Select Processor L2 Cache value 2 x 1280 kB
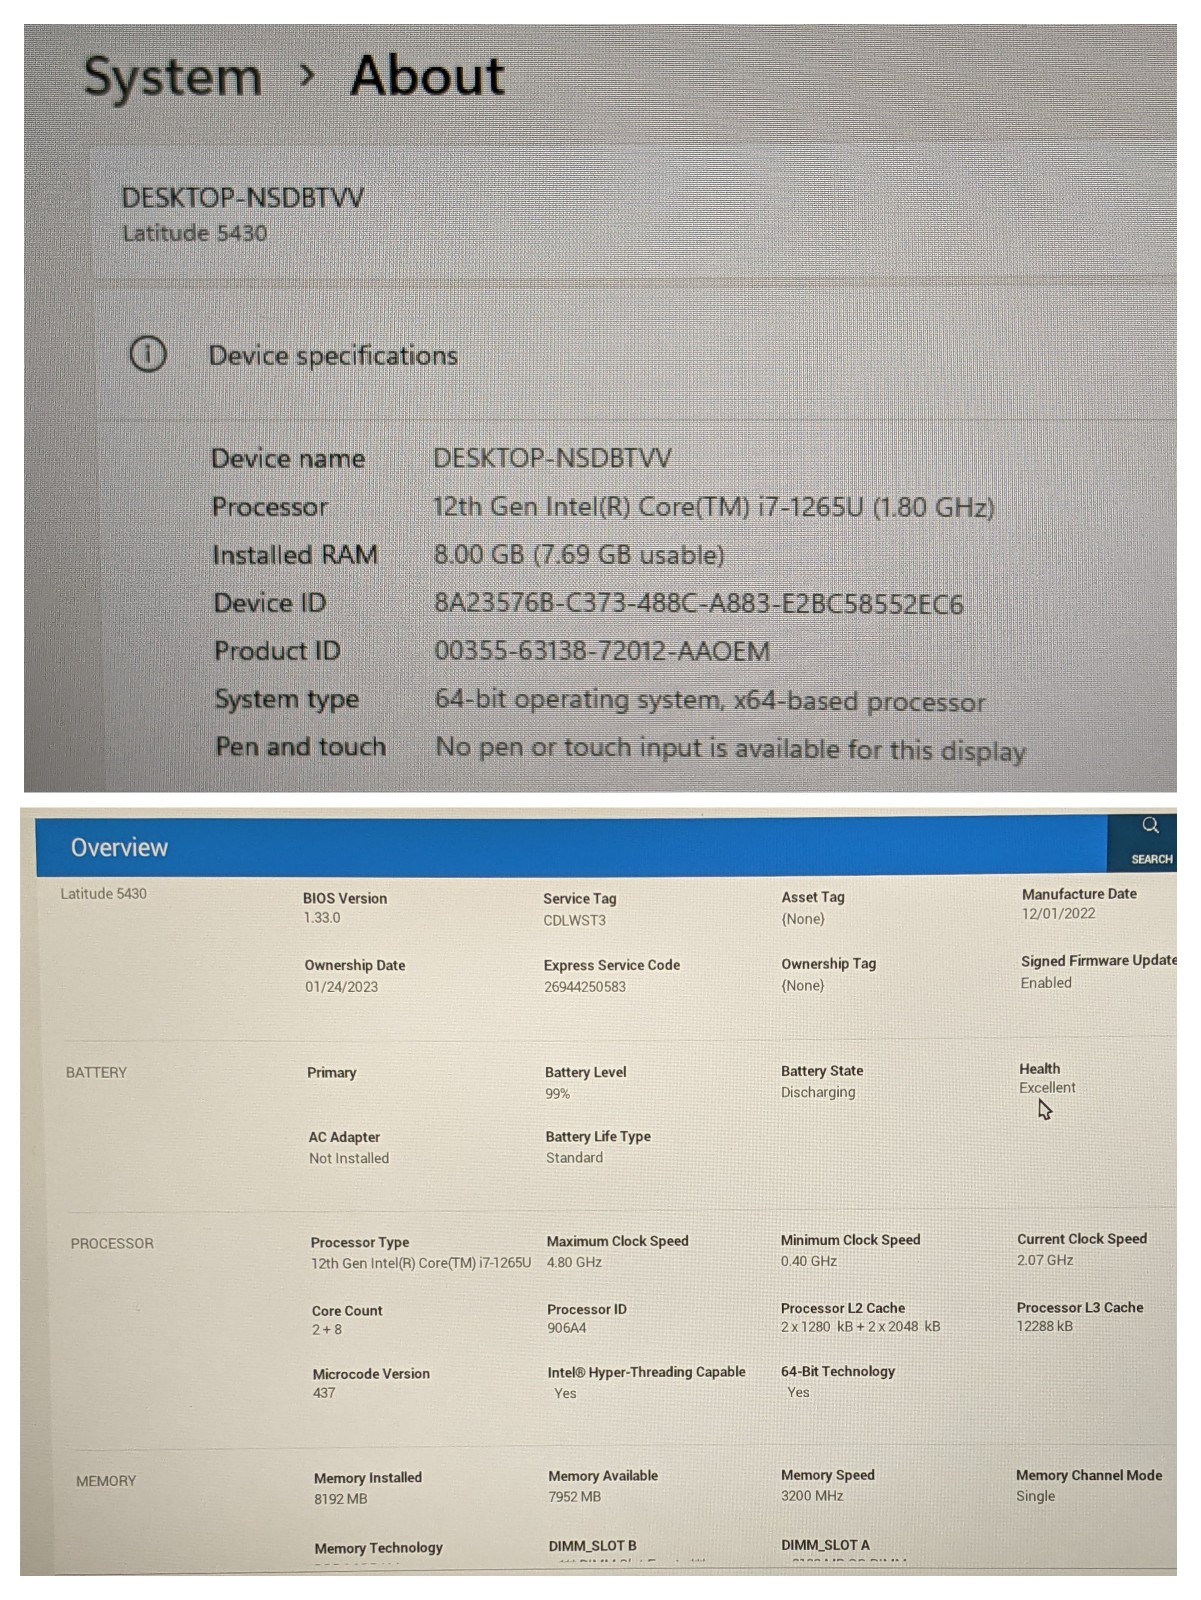The image size is (1201, 1600). click(x=860, y=1326)
